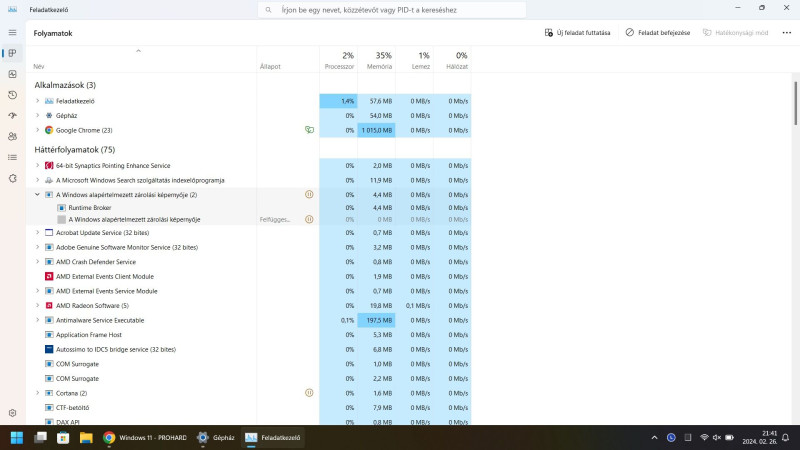Open File Explorer from the taskbar
Viewport: 800px width, 450px height.
pyautogui.click(x=86, y=438)
